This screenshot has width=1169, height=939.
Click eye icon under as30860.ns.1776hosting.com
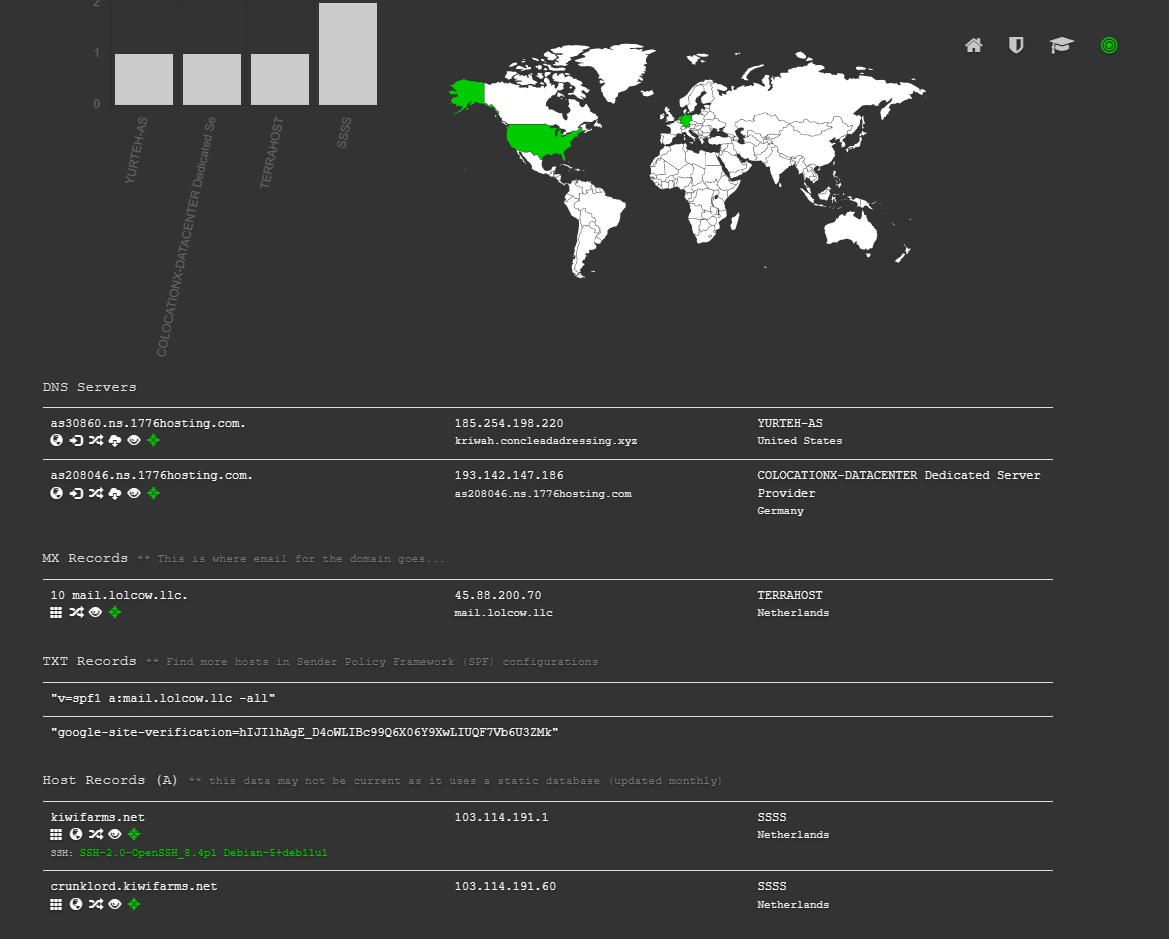click(134, 440)
